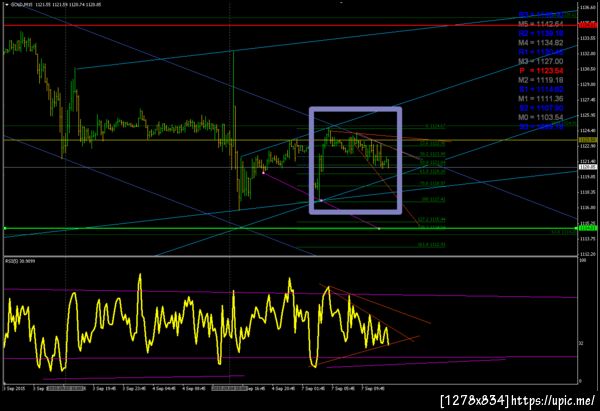
Task: Select the M5 = 1142.64 pivot label
Action: (x=540, y=24)
